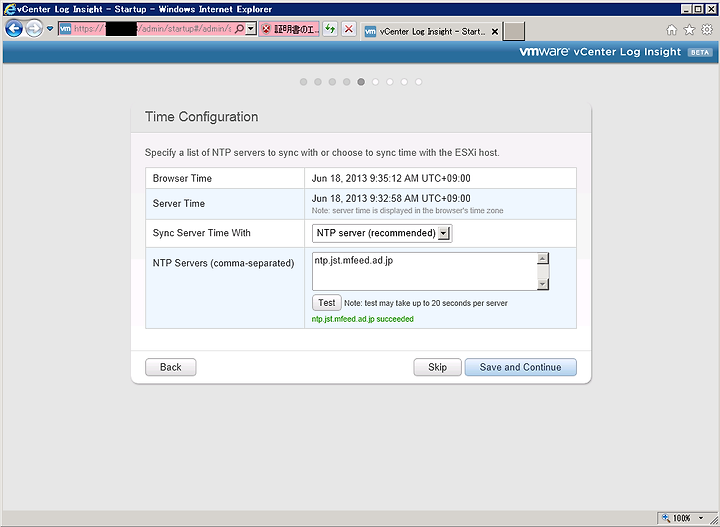The image size is (720, 527).
Task: Click the Time Configuration heading
Action: pyautogui.click(x=202, y=117)
